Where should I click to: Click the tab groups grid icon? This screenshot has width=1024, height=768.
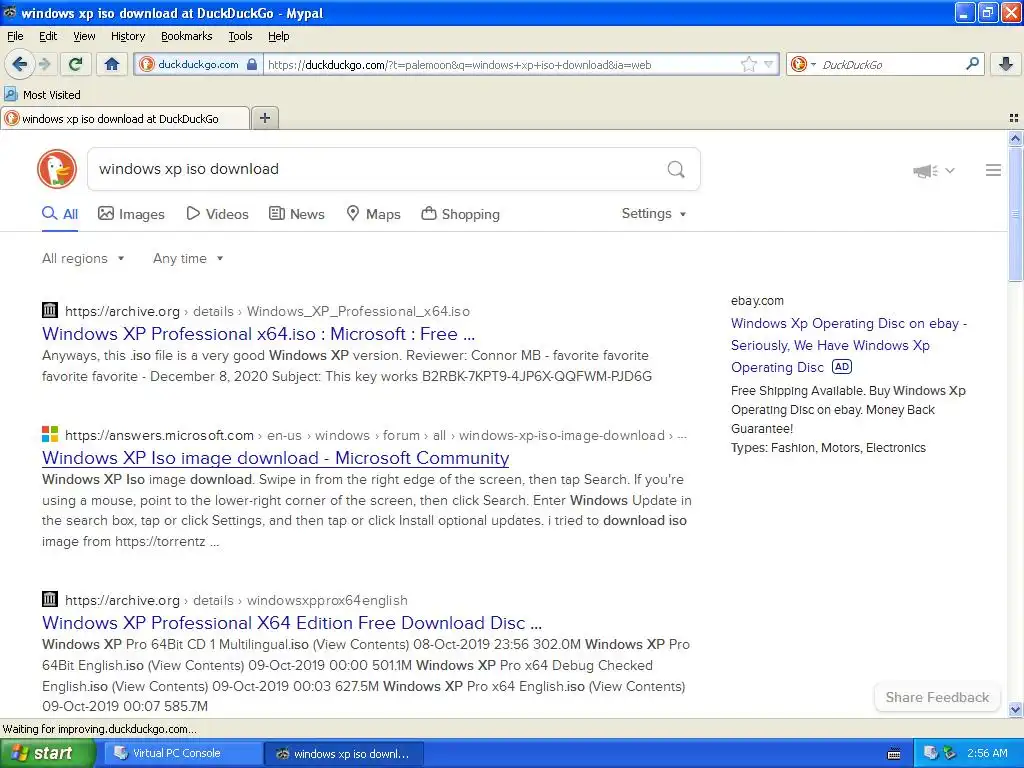pyautogui.click(x=1014, y=118)
